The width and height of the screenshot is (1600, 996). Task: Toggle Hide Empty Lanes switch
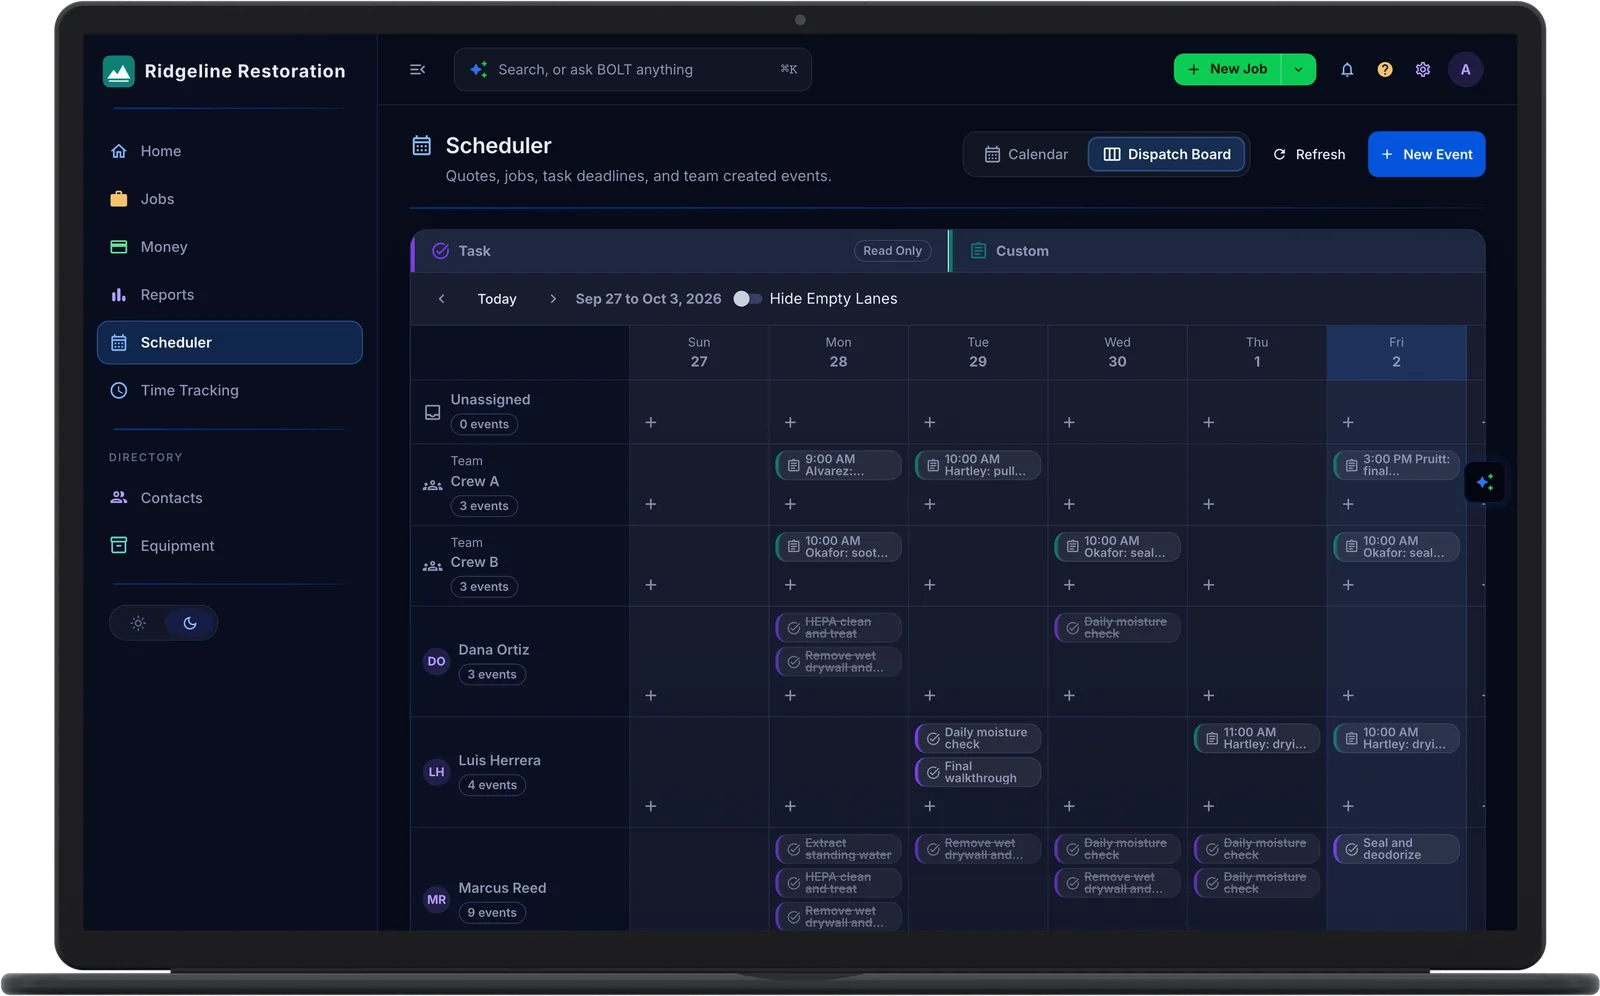click(x=747, y=299)
